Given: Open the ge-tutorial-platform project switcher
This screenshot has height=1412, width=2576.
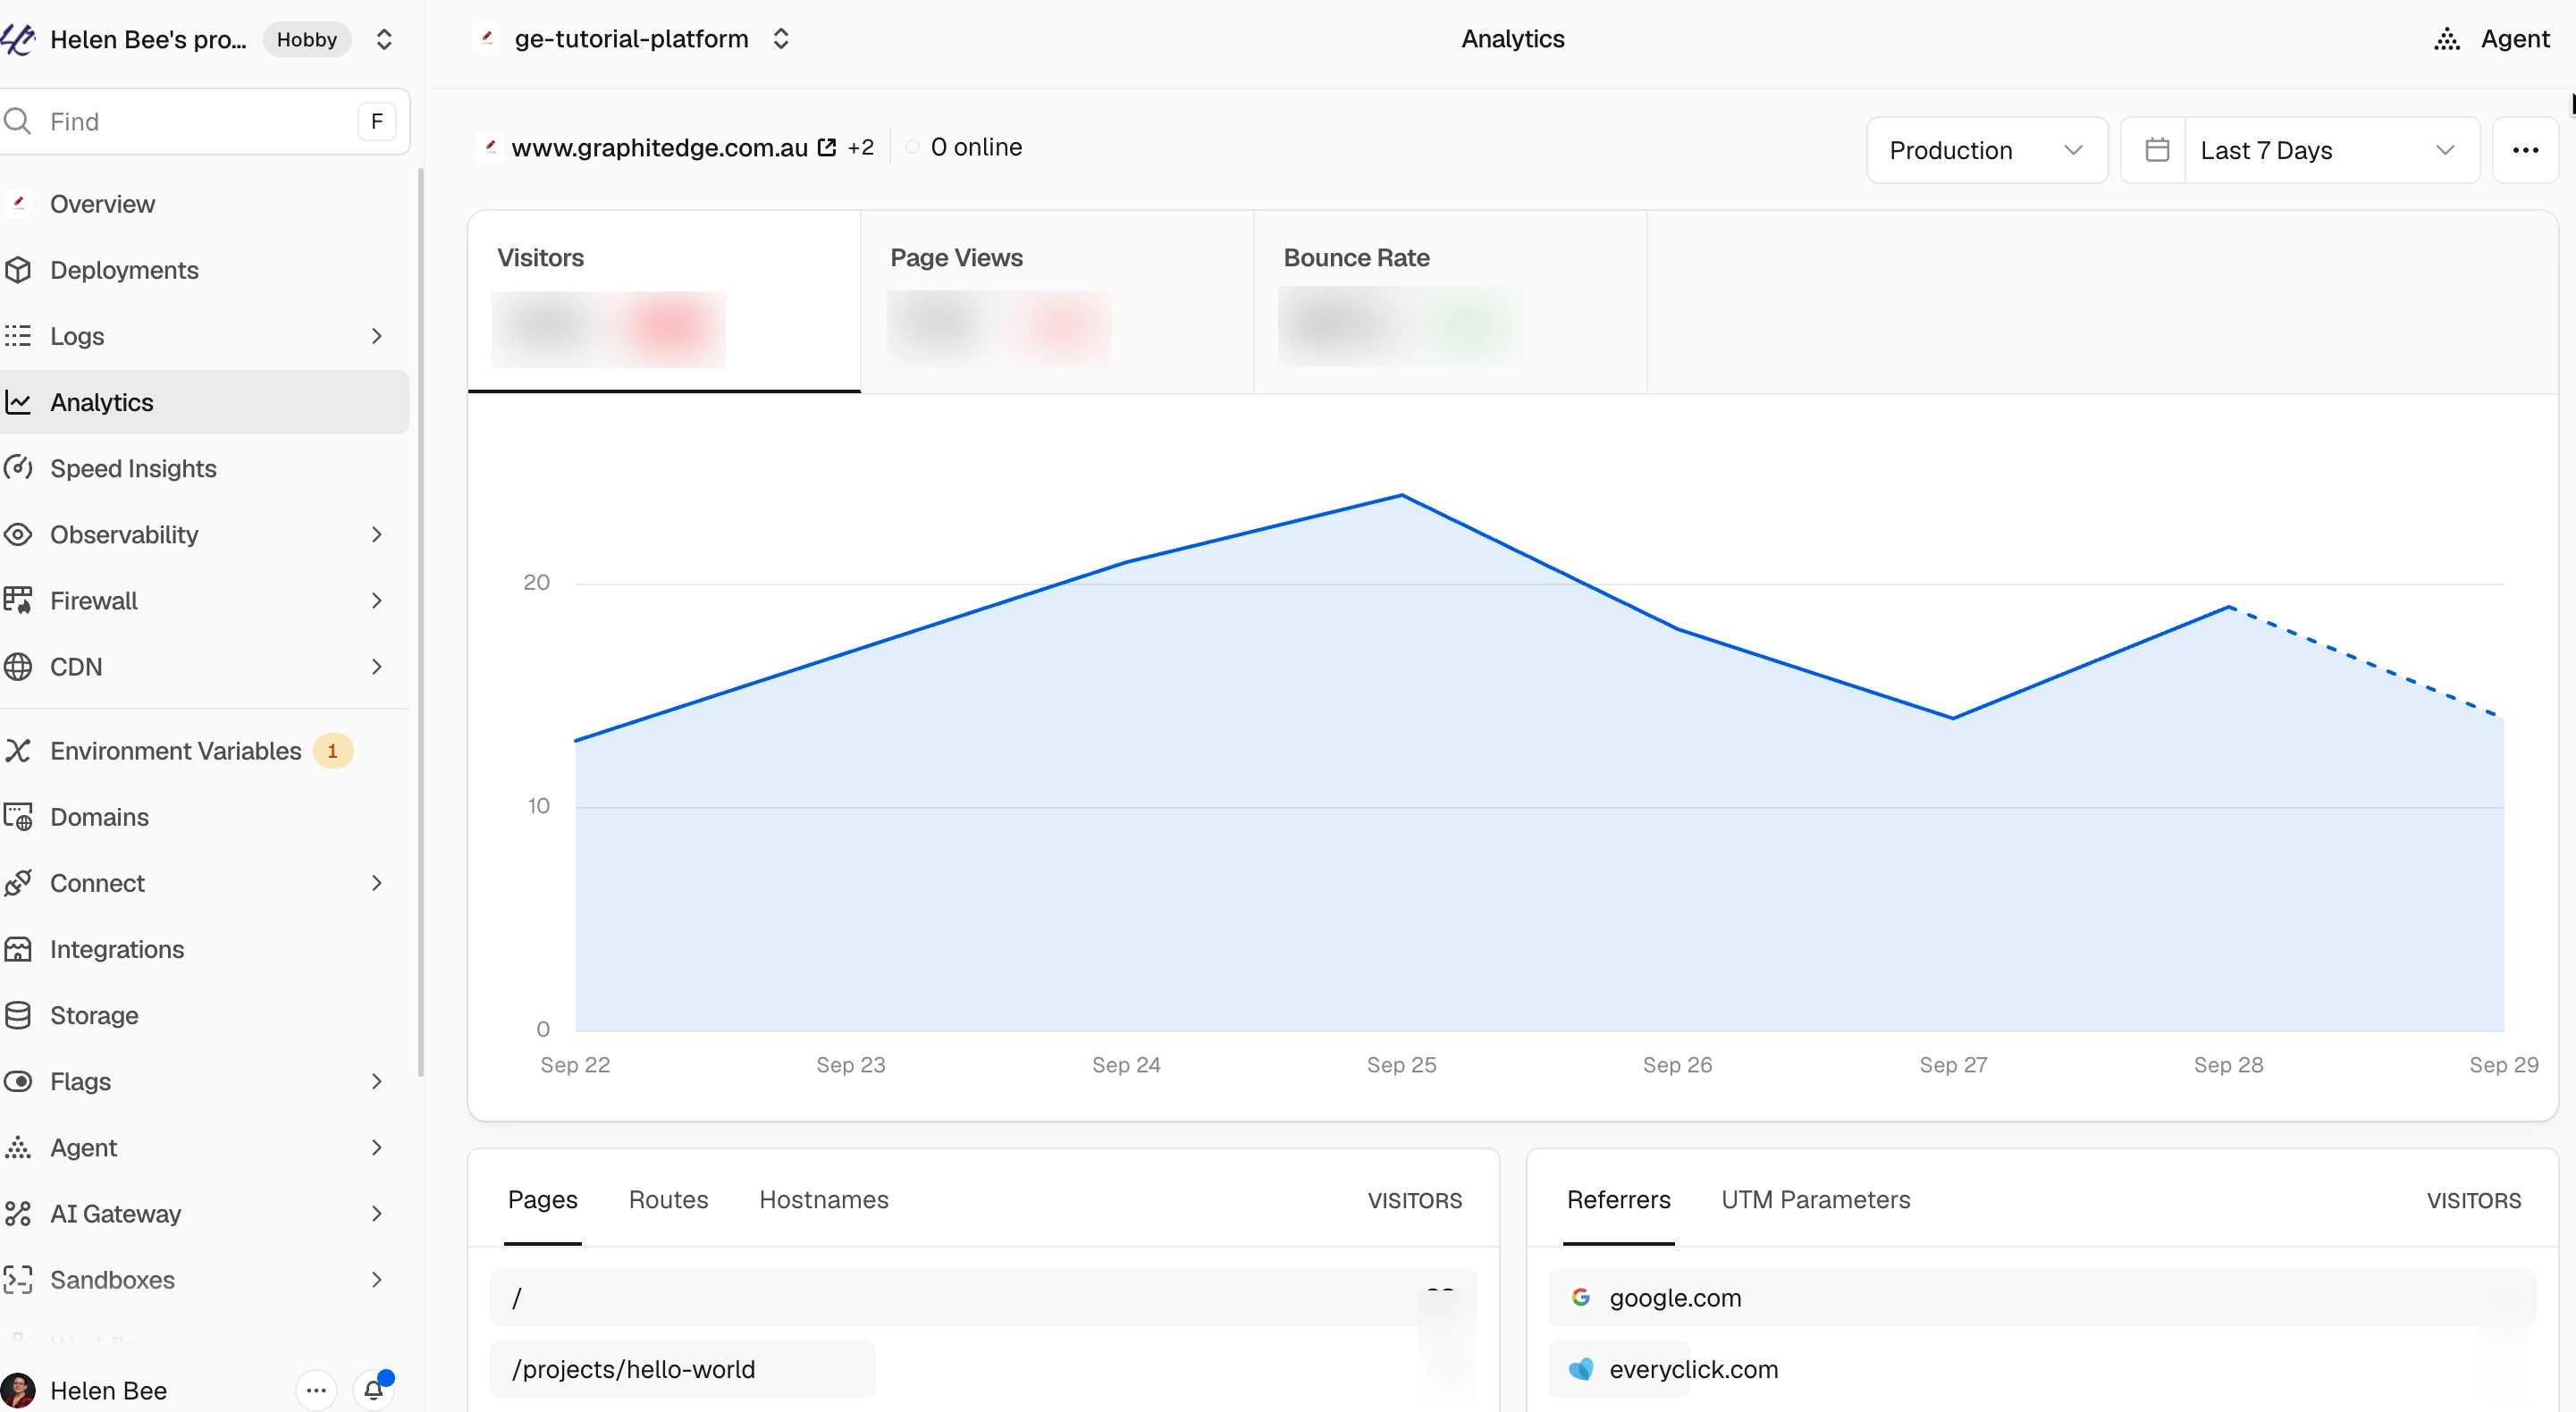Looking at the screenshot, I should click(x=781, y=39).
